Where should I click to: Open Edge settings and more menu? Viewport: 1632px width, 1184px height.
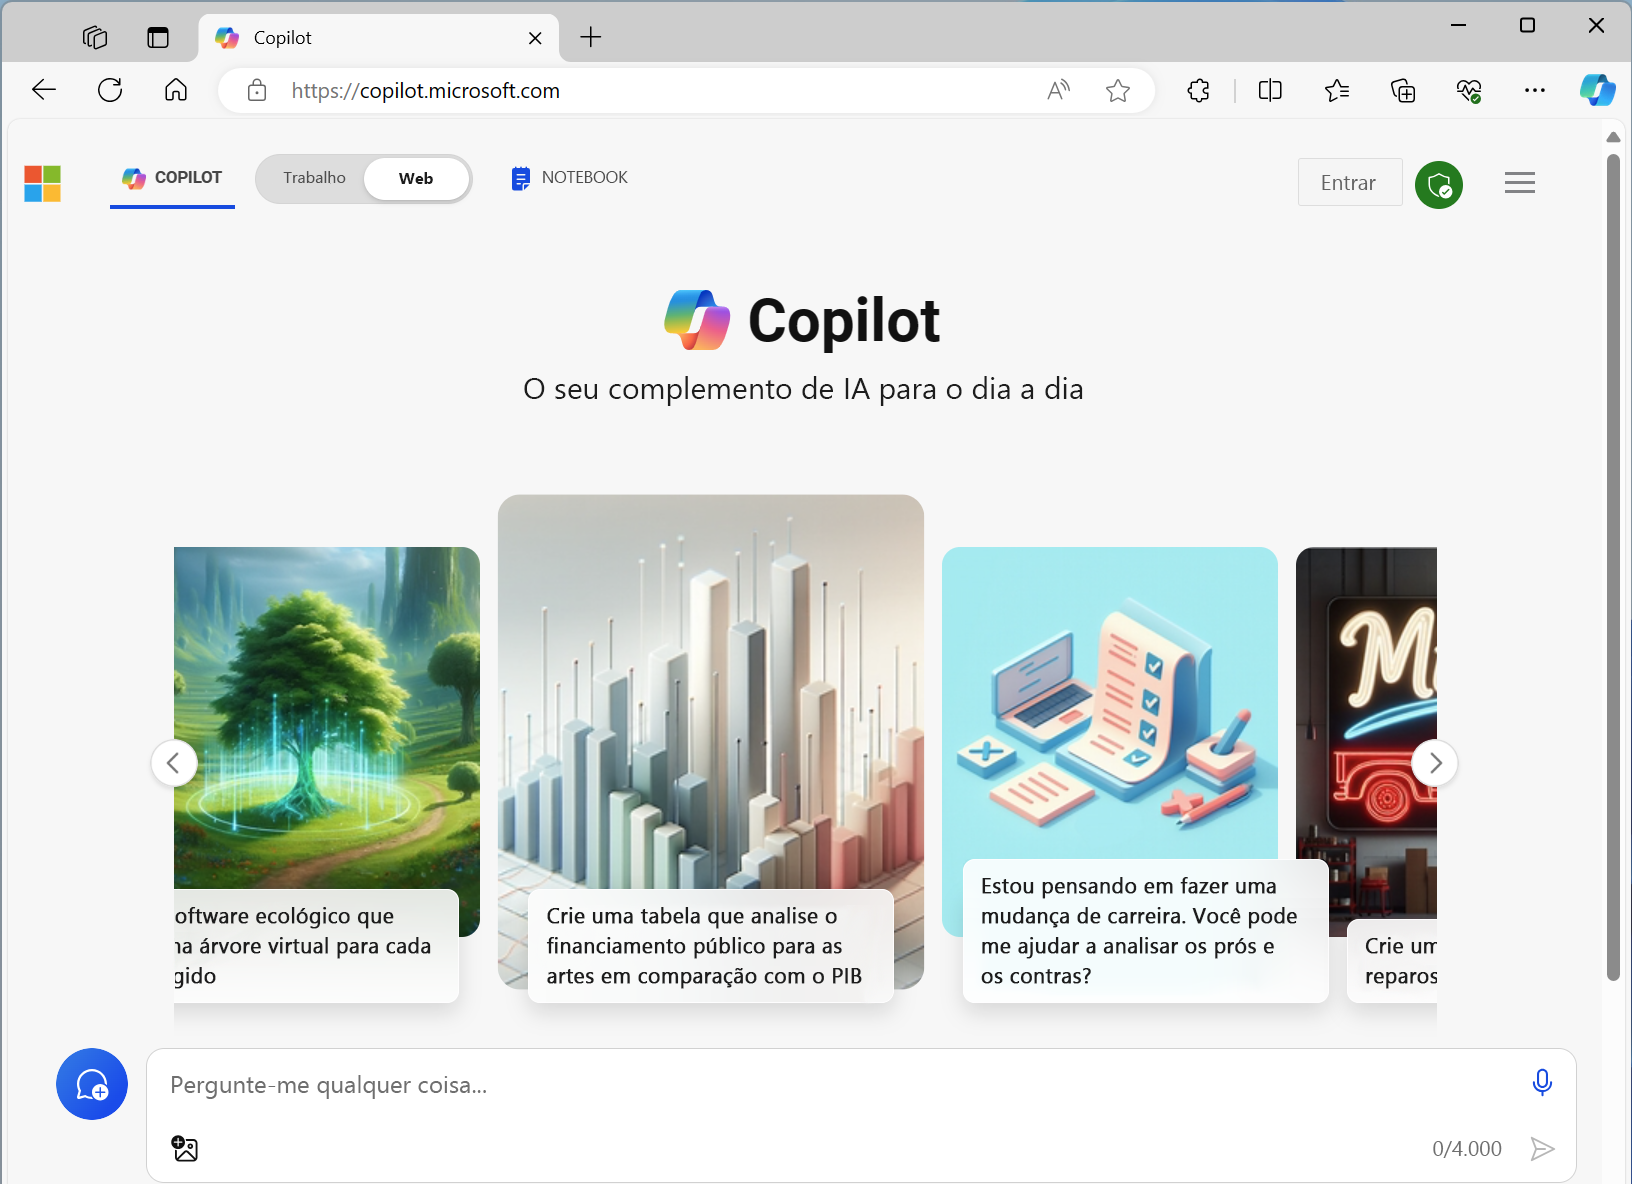click(1535, 91)
